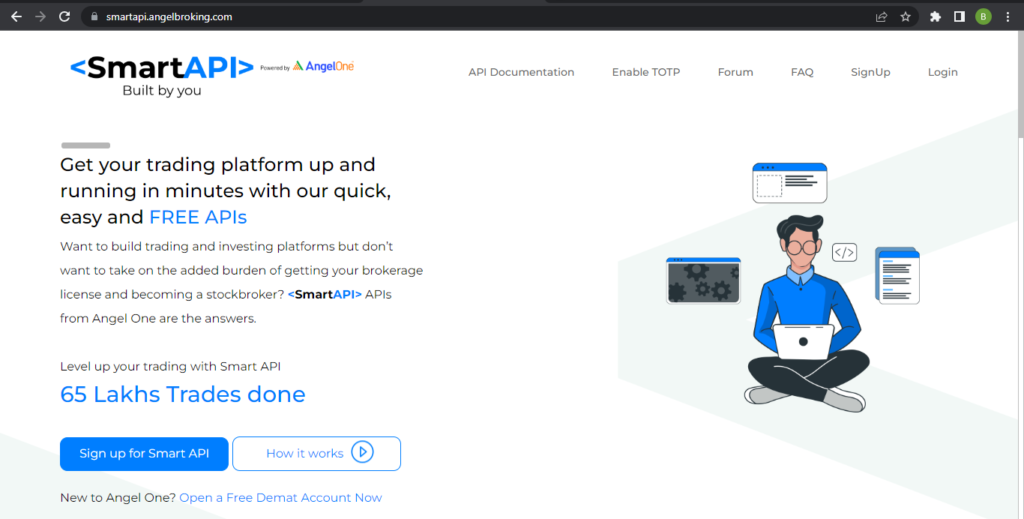
Task: Click the browser forward arrow
Action: (40, 17)
